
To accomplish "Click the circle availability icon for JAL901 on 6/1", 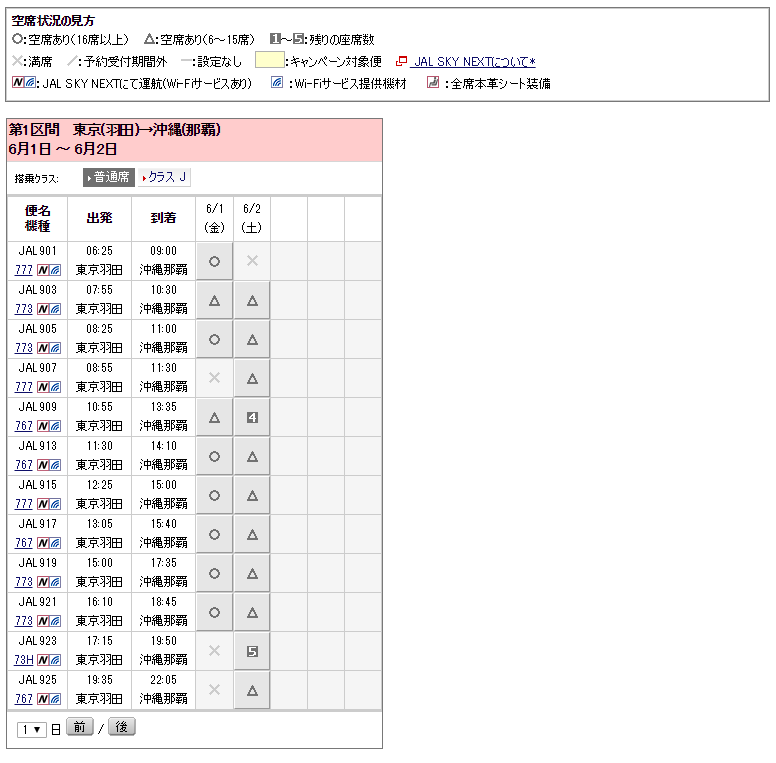I will point(214,261).
